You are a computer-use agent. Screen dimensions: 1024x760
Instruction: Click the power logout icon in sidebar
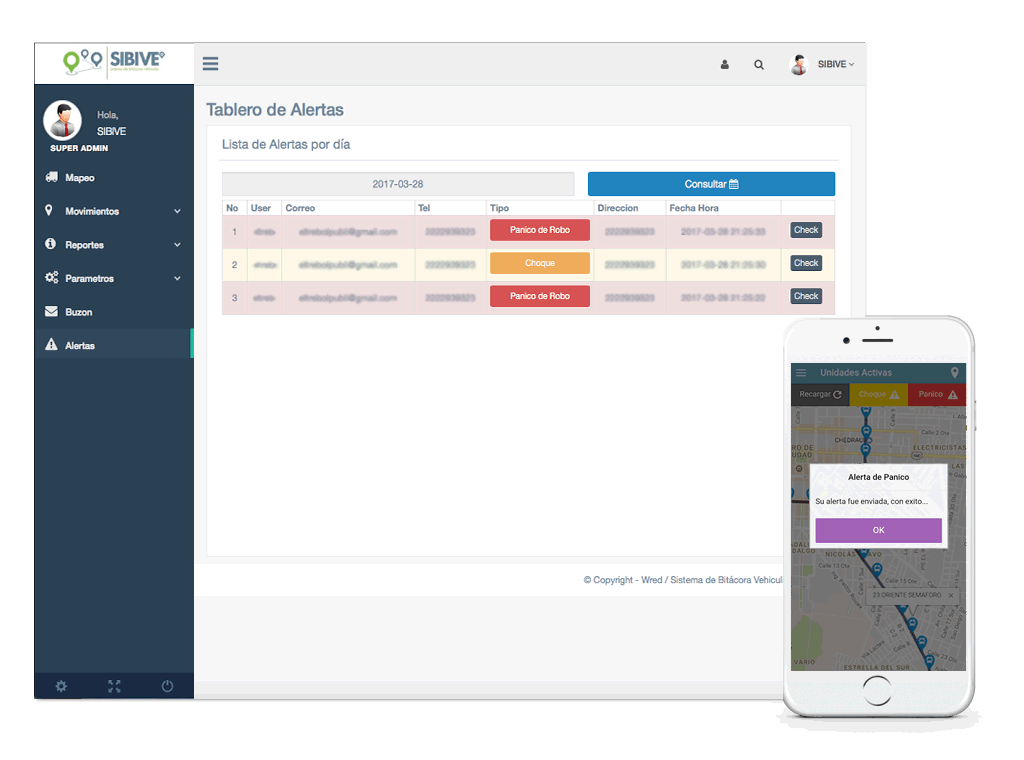tap(167, 686)
